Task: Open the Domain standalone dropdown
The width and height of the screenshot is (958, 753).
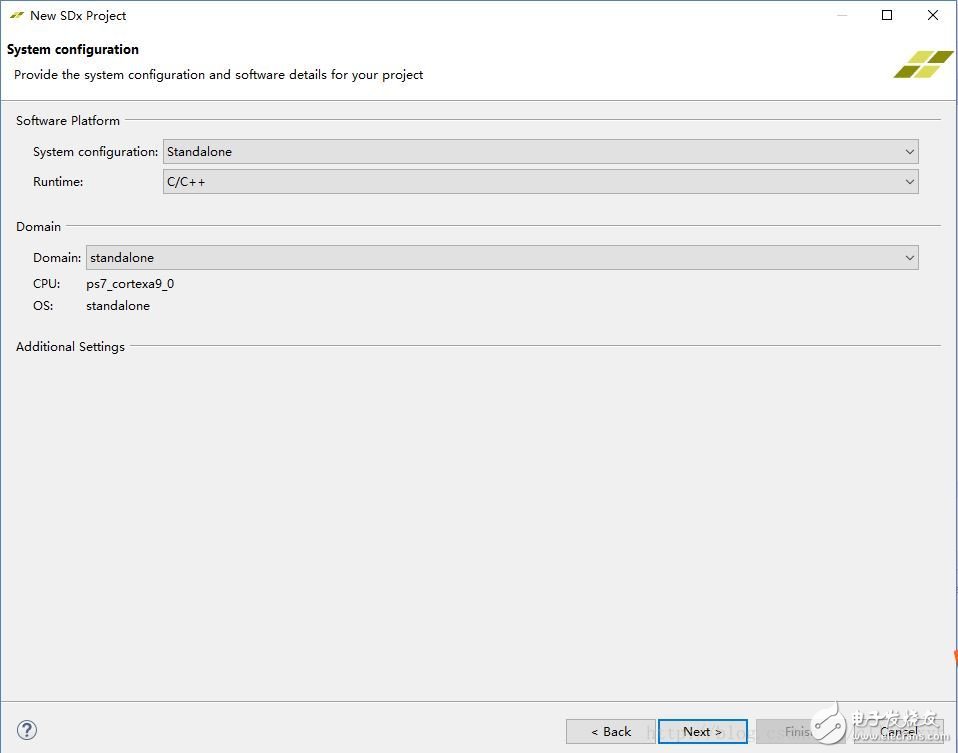Action: tap(502, 258)
